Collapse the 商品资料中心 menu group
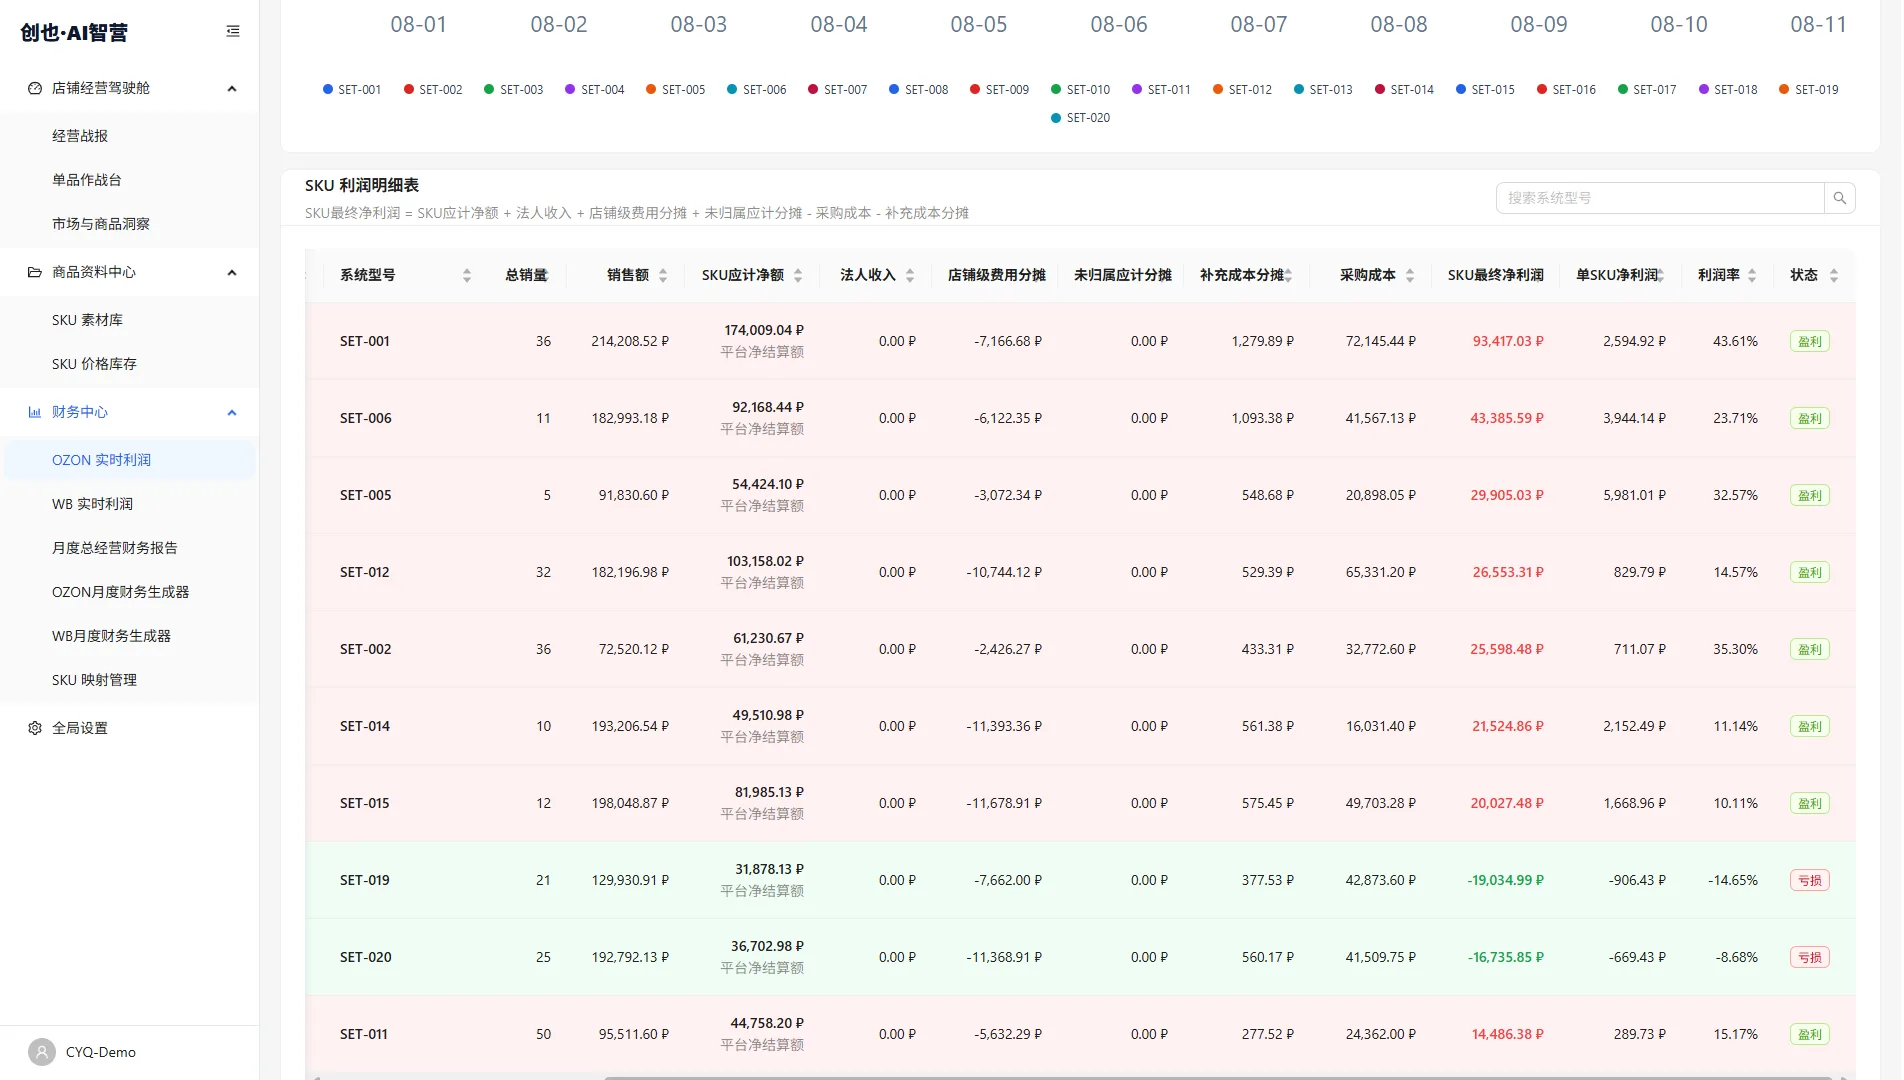 130,272
